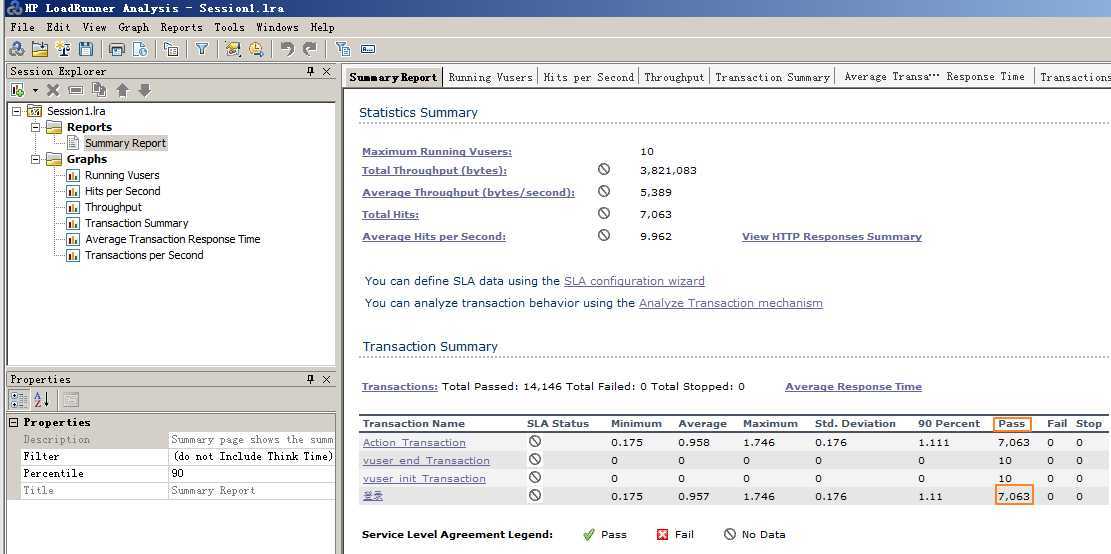Switch to the Hits per Second tab
The image size is (1111, 554).
(588, 77)
